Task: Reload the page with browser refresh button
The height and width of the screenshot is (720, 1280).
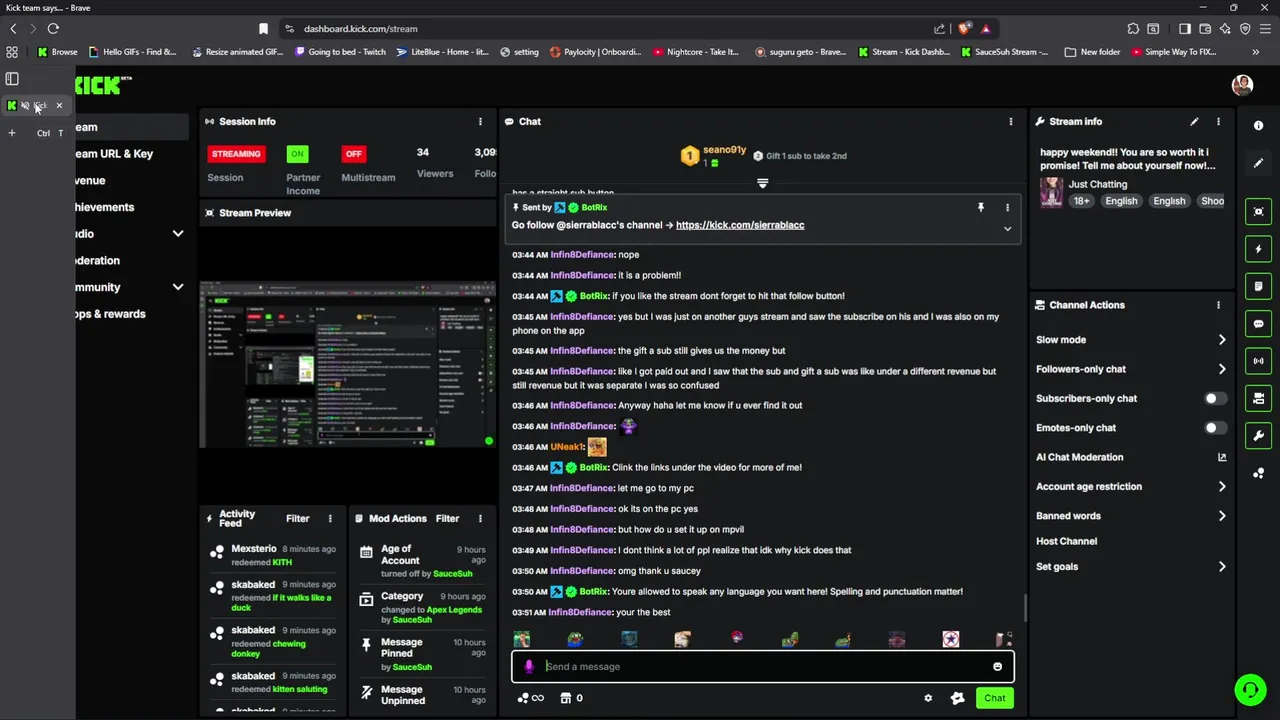Action: point(53,29)
